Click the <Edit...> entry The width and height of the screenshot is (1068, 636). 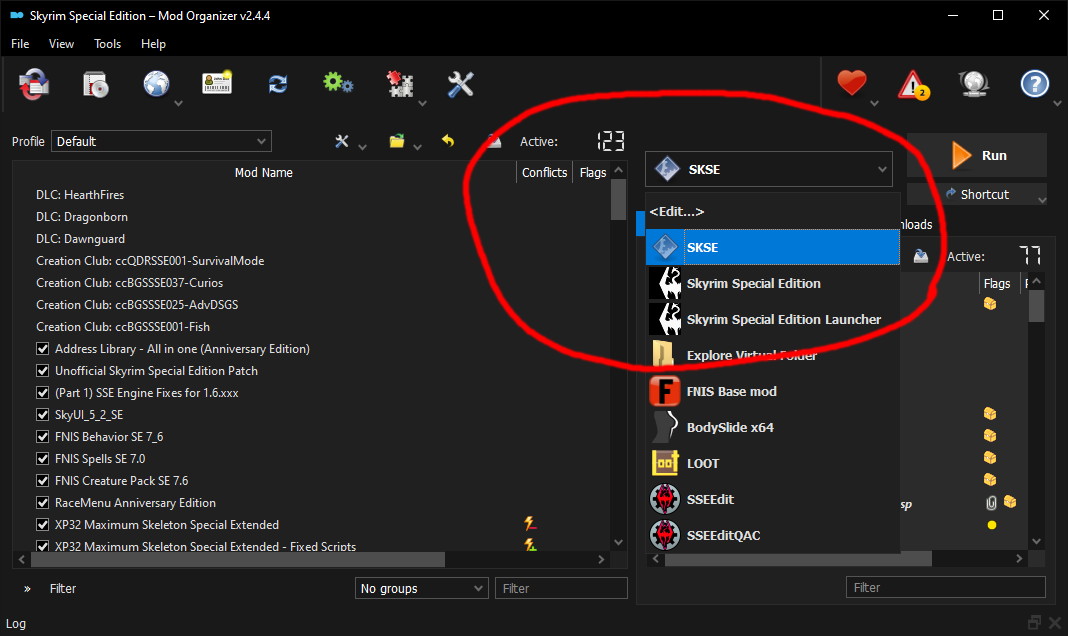[x=772, y=211]
